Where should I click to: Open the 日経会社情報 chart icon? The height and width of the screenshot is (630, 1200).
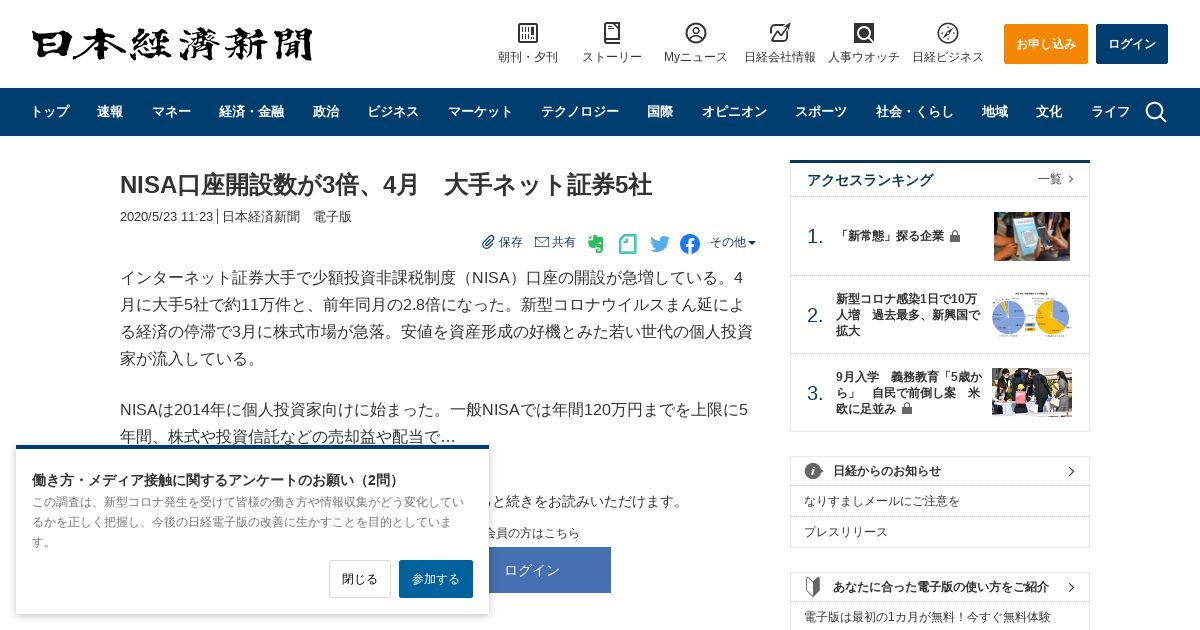[780, 33]
